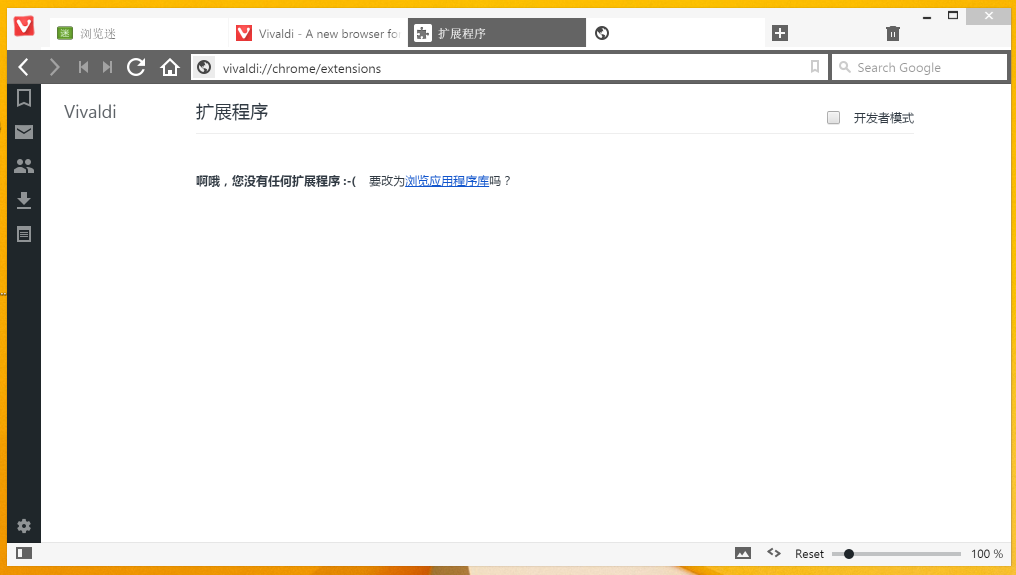Click the 扩展程序 page heading
The height and width of the screenshot is (575, 1016).
pos(232,111)
